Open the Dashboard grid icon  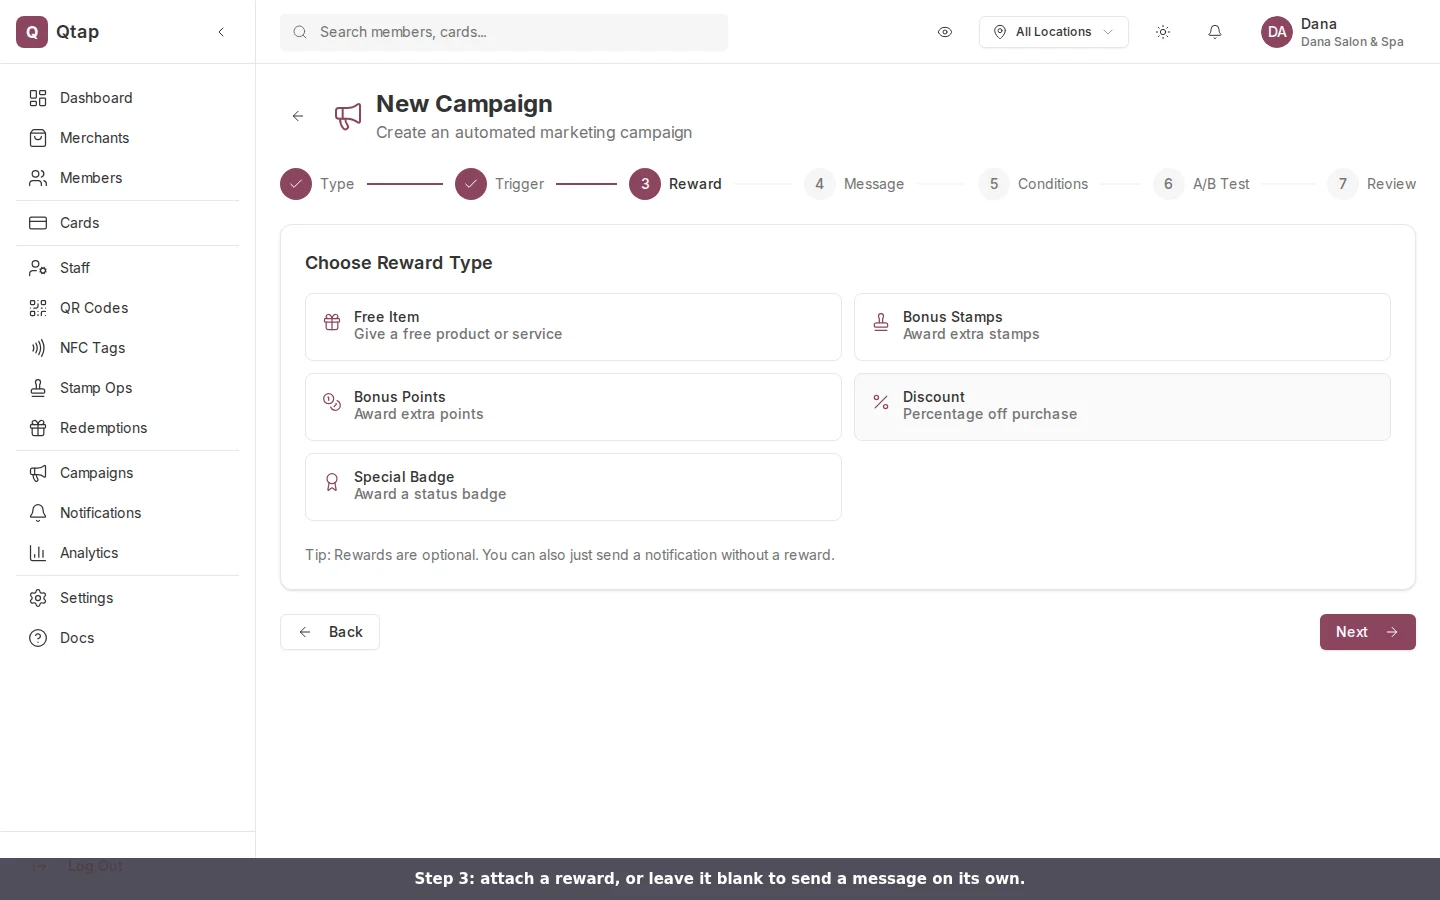(x=38, y=98)
